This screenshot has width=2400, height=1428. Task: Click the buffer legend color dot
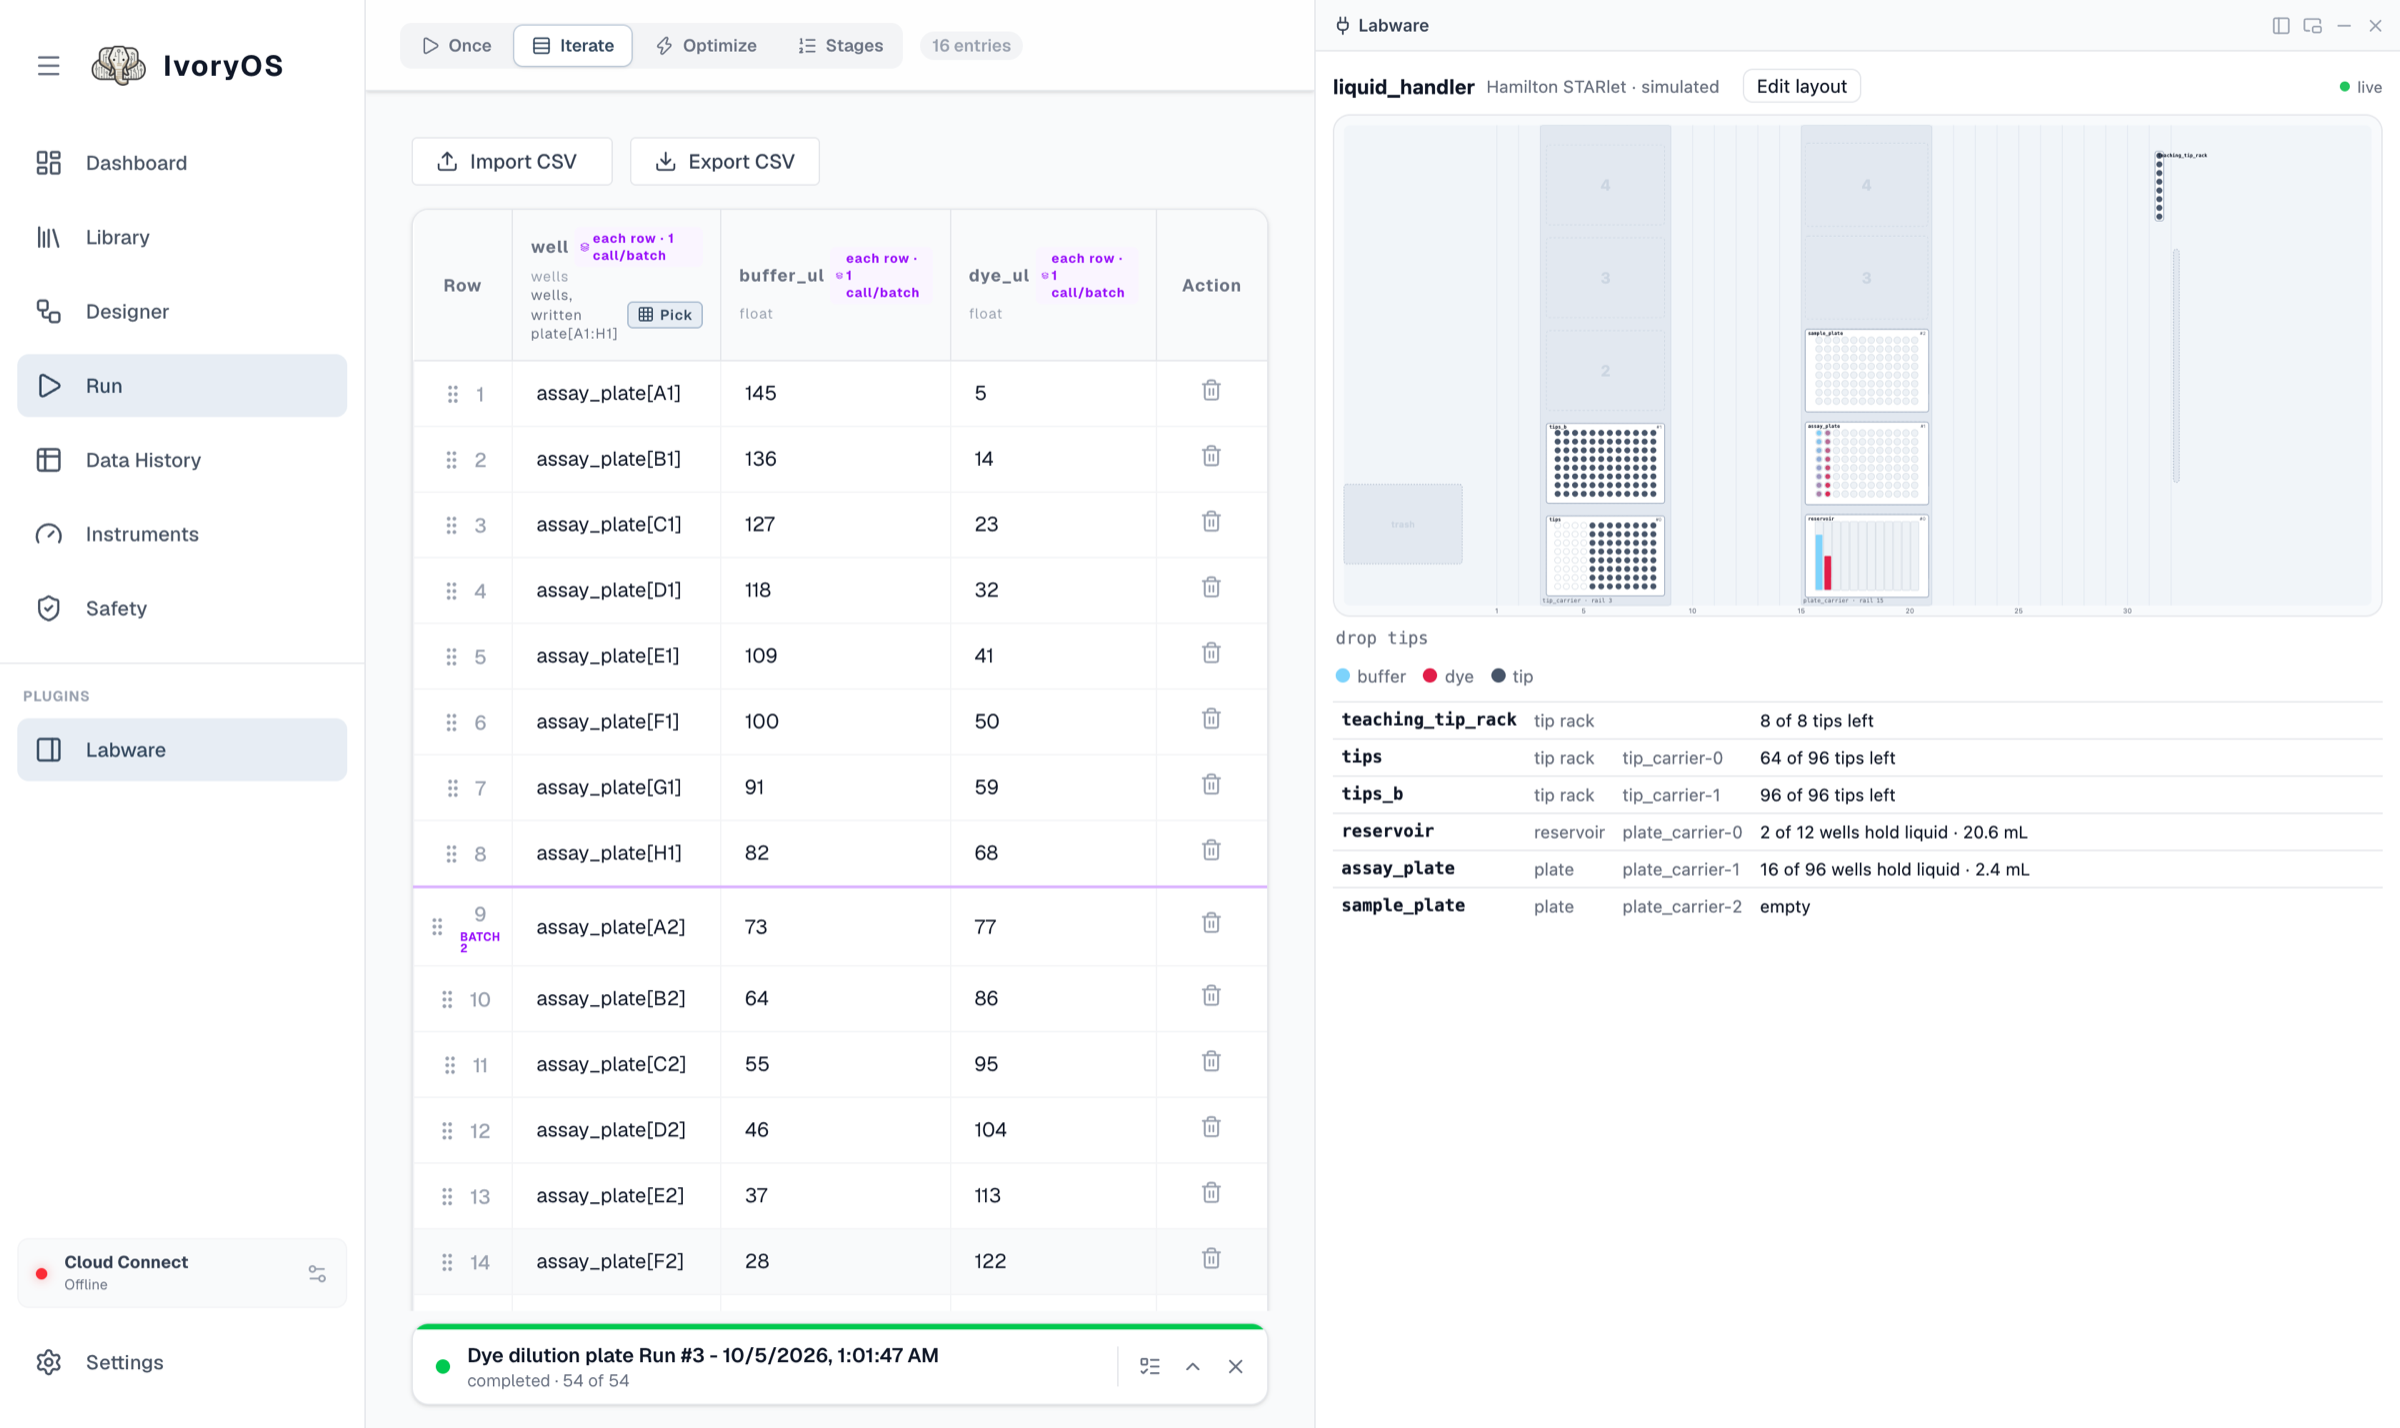(1343, 676)
